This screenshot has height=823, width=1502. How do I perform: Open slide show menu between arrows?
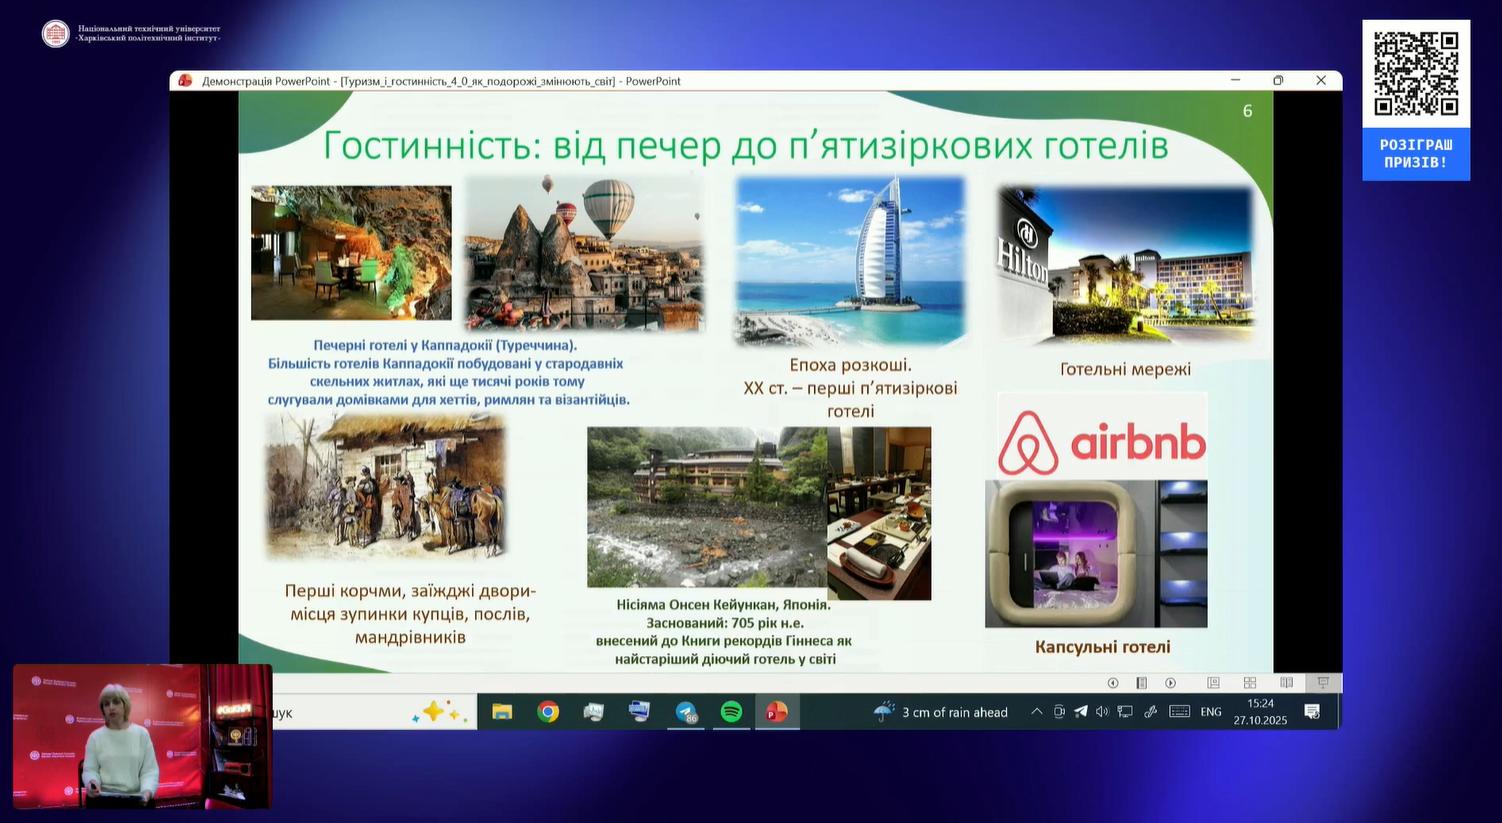(1142, 683)
